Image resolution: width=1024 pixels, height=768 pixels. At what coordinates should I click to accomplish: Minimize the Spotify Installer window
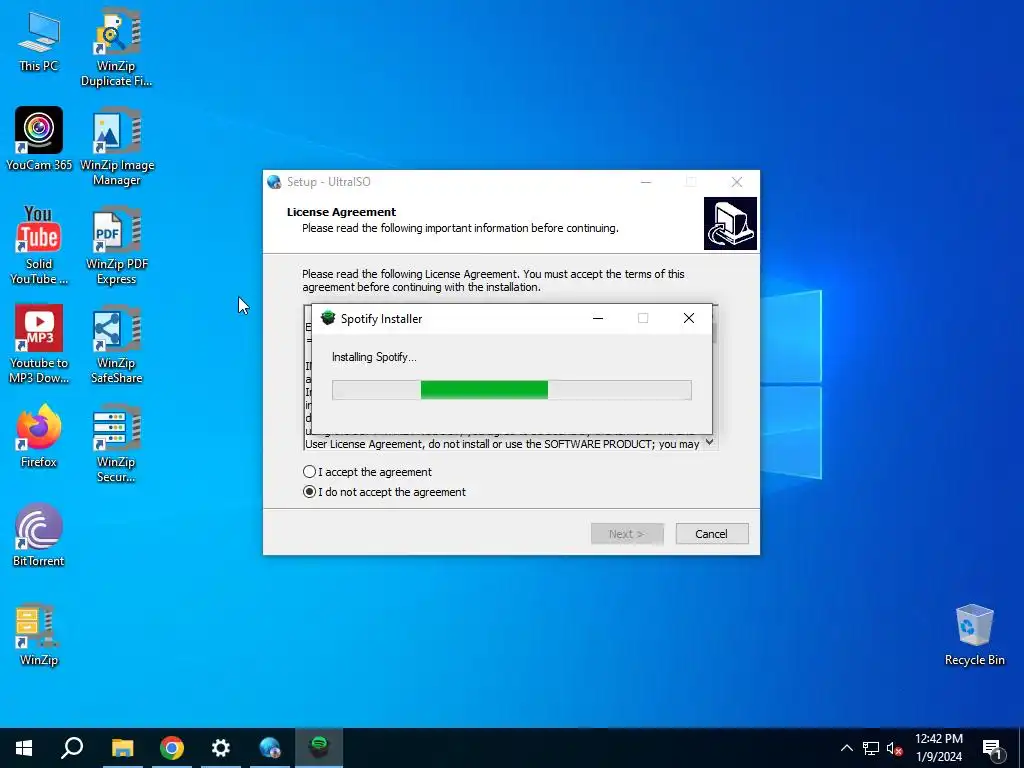click(598, 318)
